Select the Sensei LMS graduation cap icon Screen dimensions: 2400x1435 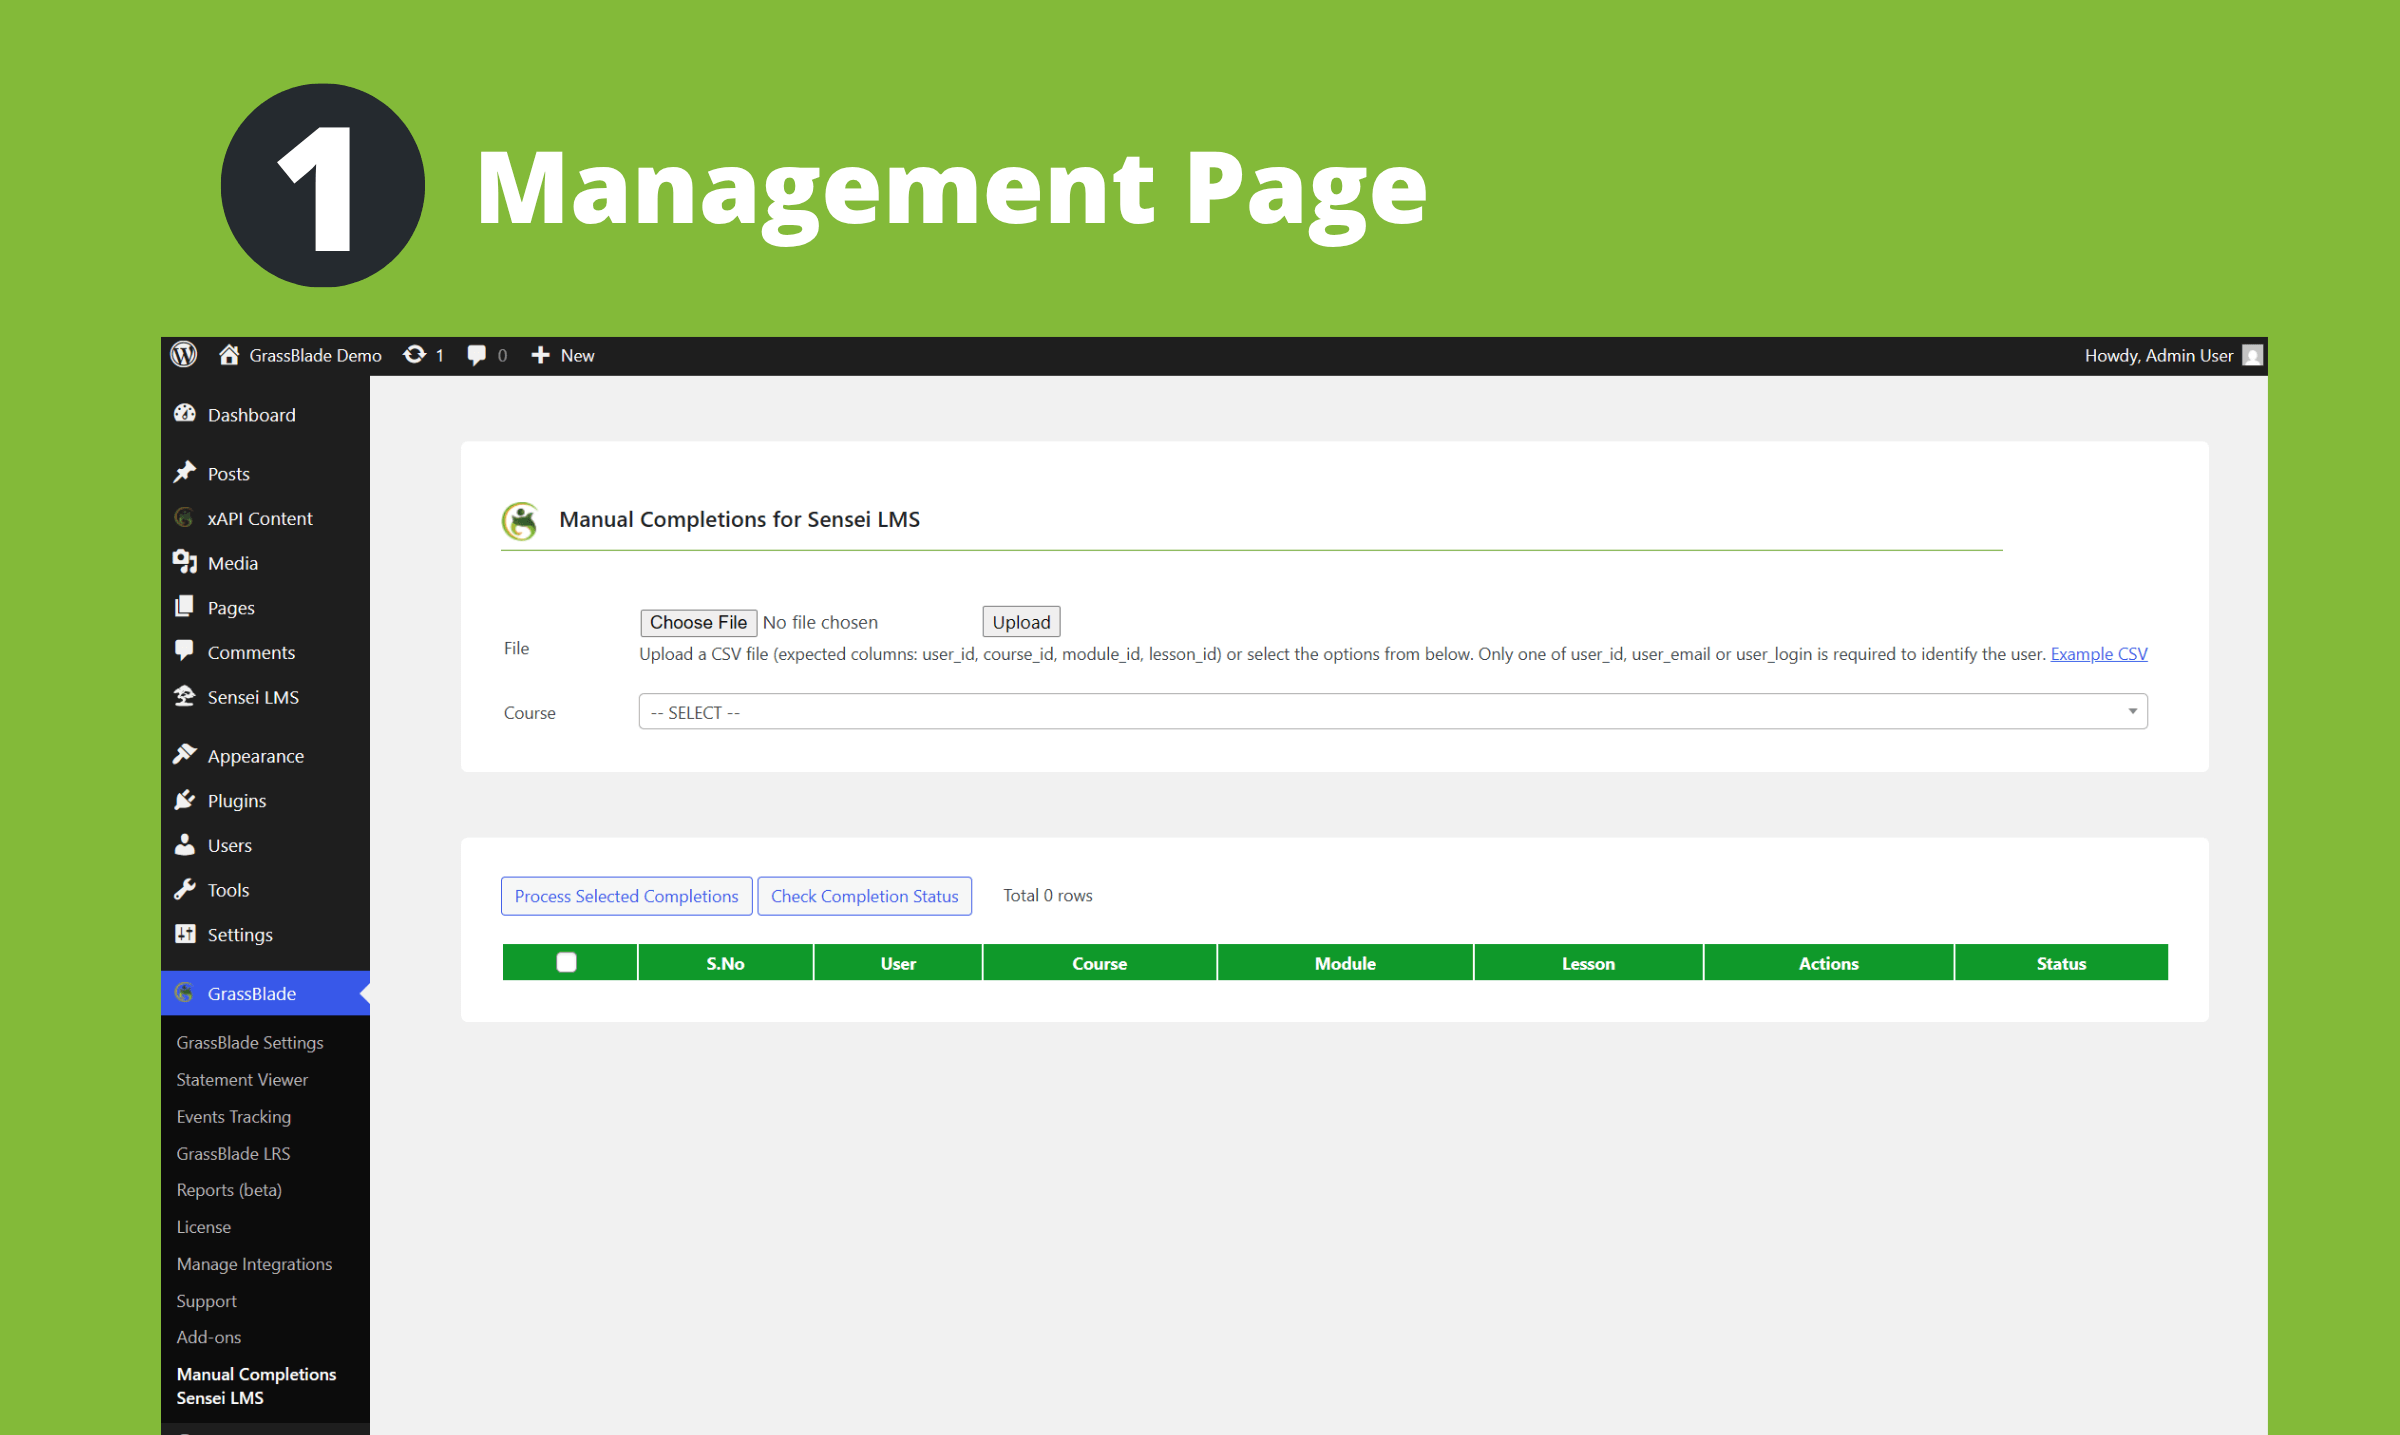(x=186, y=697)
